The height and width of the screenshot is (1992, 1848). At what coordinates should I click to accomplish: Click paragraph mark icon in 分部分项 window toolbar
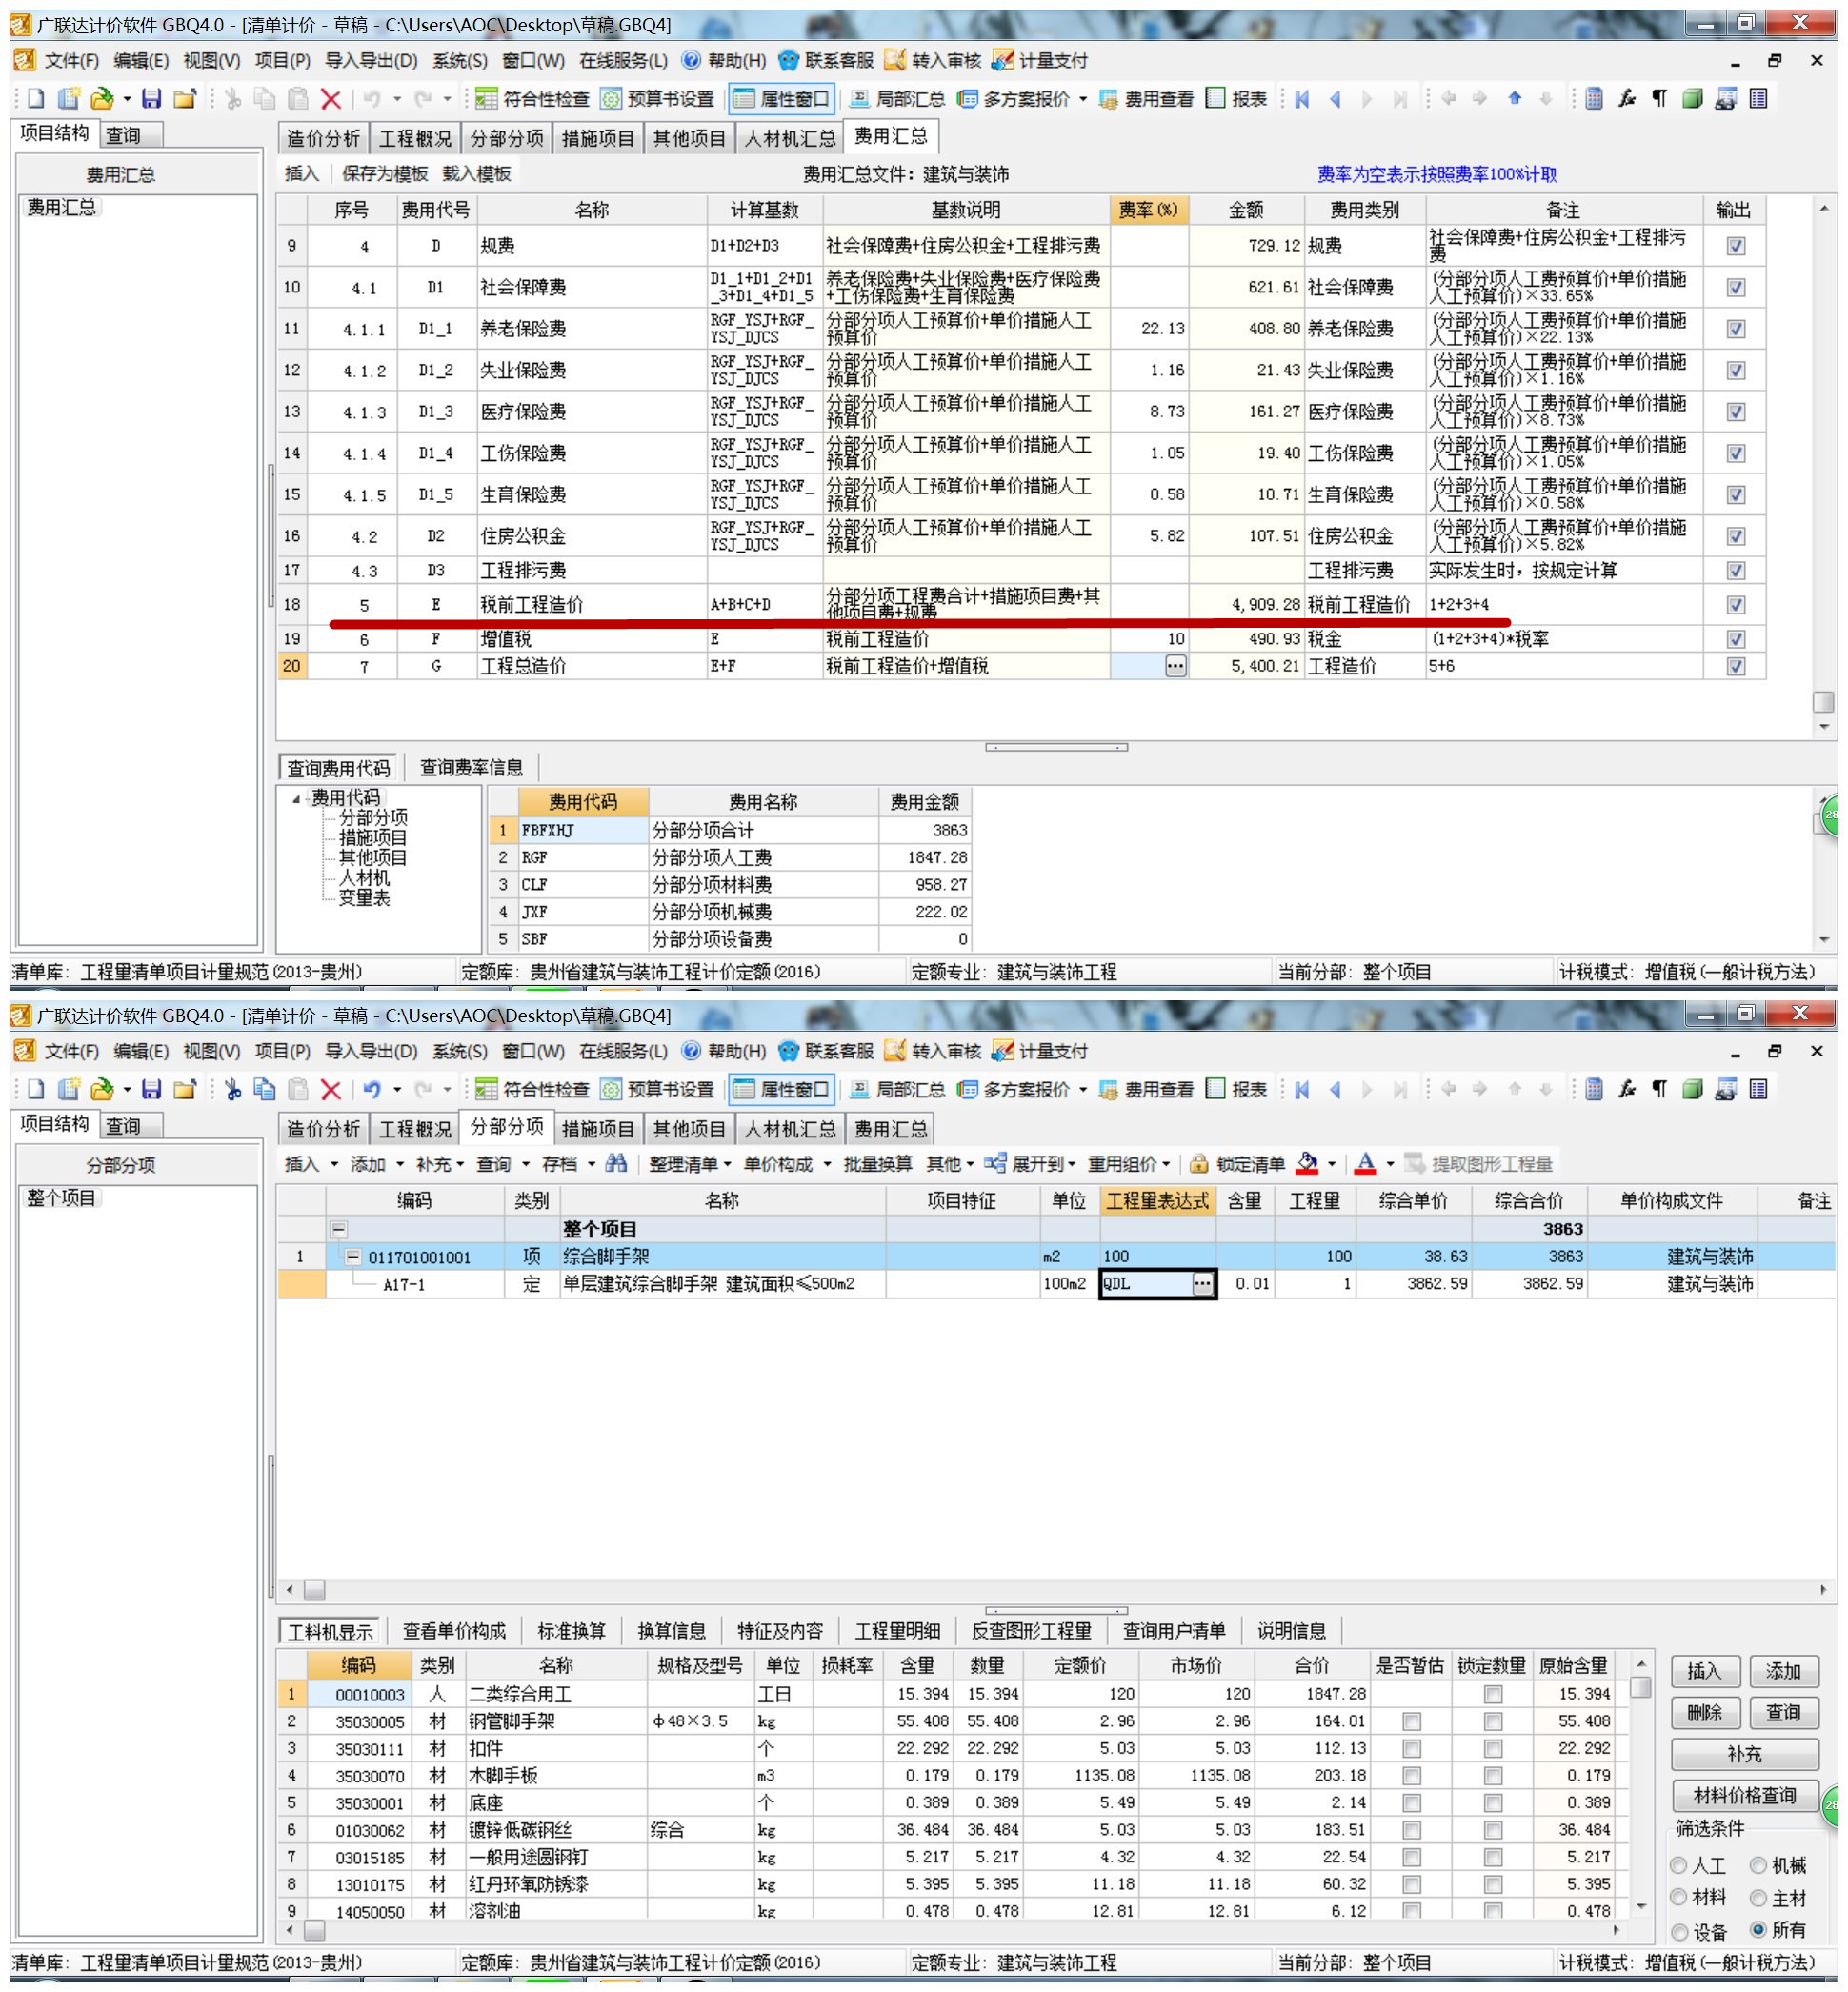(x=1659, y=1089)
